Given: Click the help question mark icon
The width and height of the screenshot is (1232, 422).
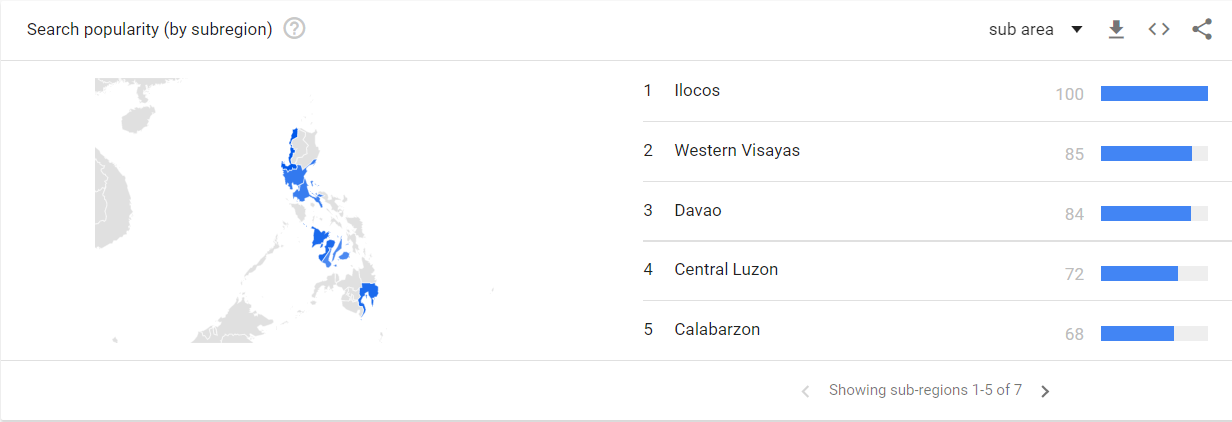Looking at the screenshot, I should 294,29.
